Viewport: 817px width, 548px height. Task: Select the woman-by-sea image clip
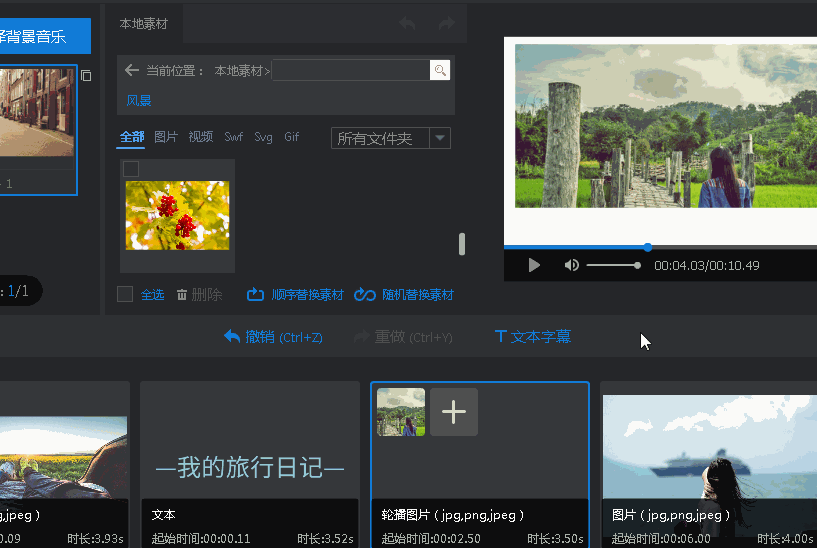click(x=710, y=464)
